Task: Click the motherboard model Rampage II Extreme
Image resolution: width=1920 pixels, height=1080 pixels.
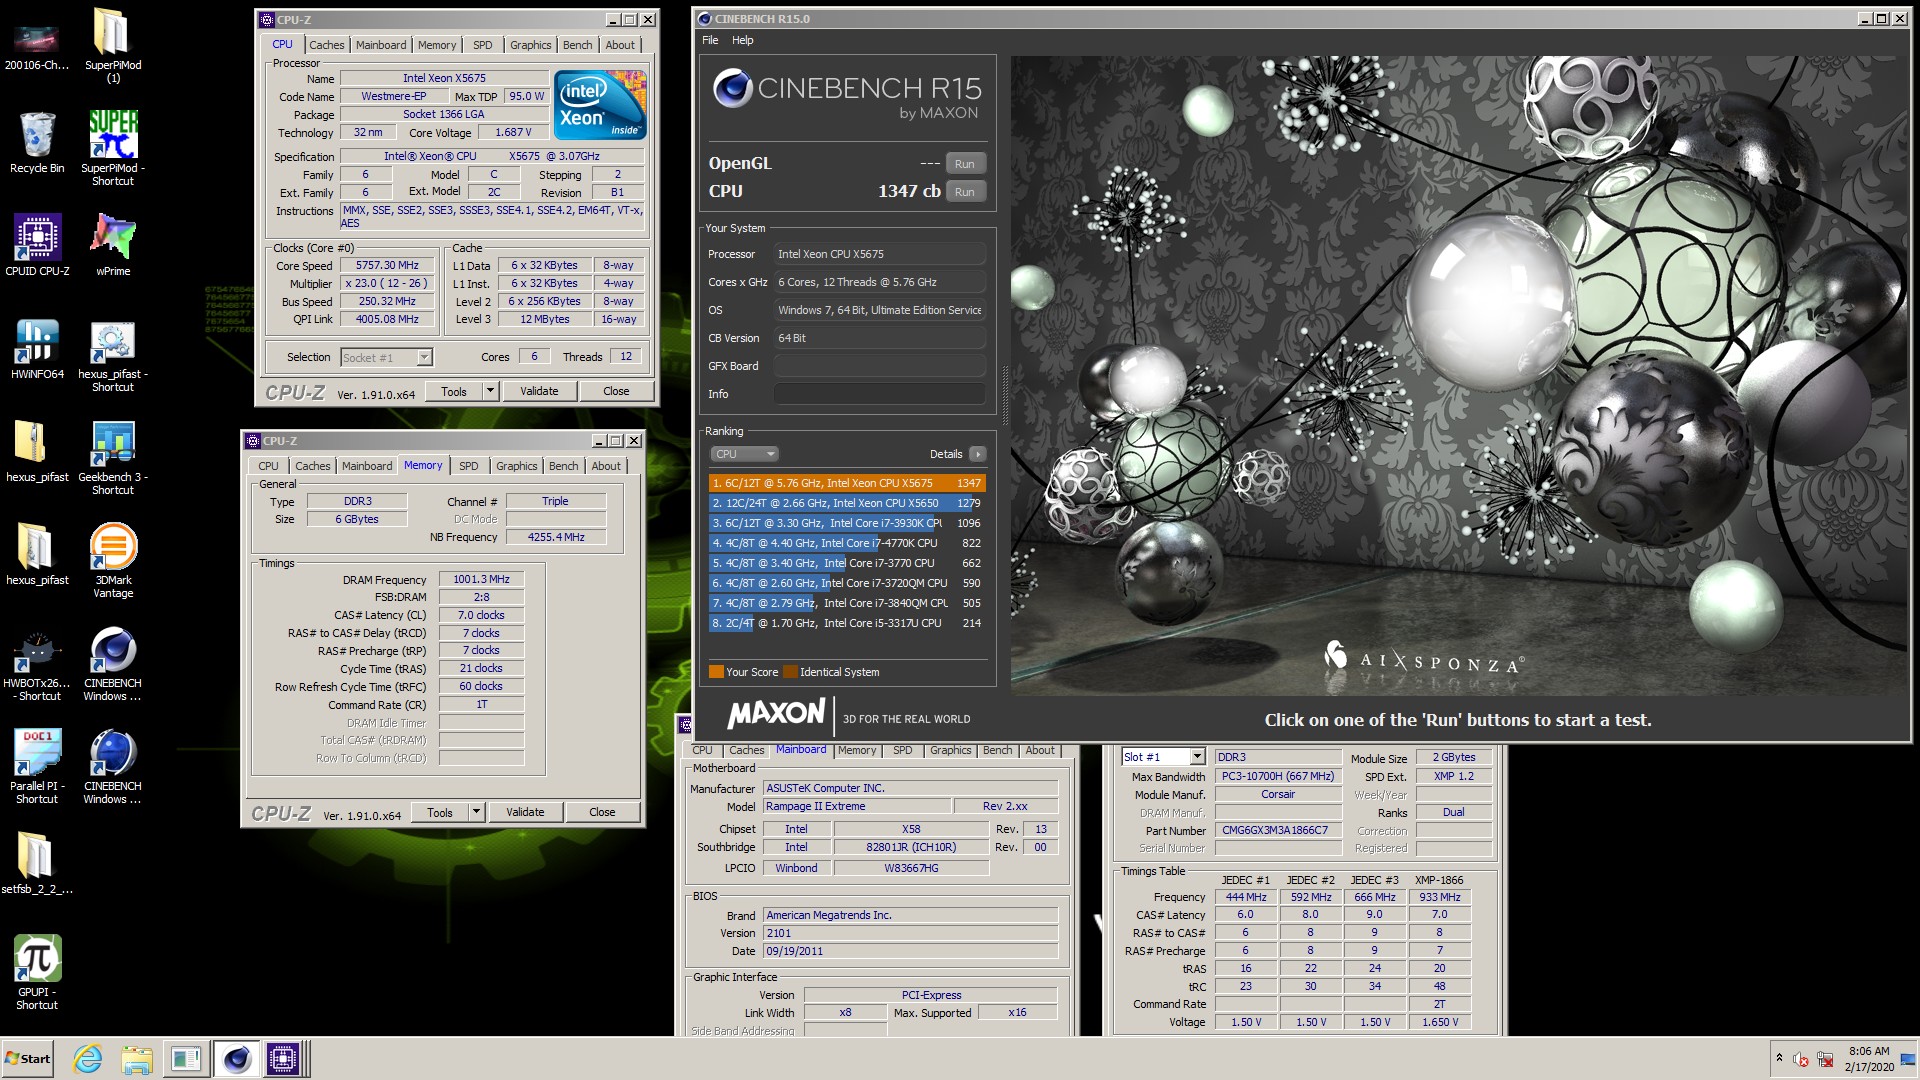Action: pos(856,806)
